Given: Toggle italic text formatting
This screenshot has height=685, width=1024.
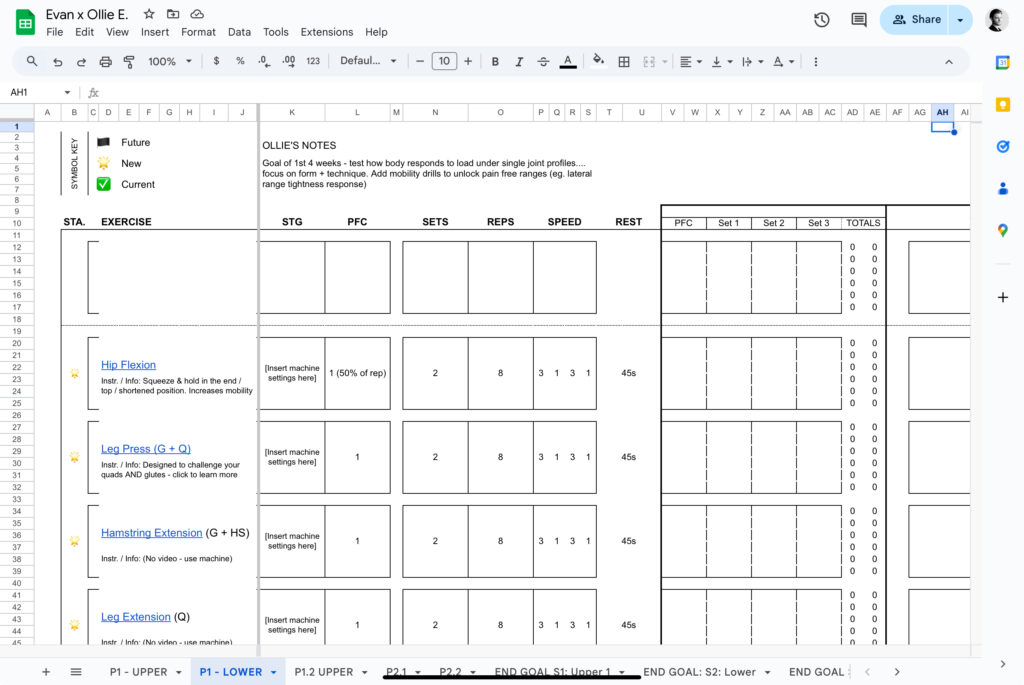Looking at the screenshot, I should click(519, 61).
